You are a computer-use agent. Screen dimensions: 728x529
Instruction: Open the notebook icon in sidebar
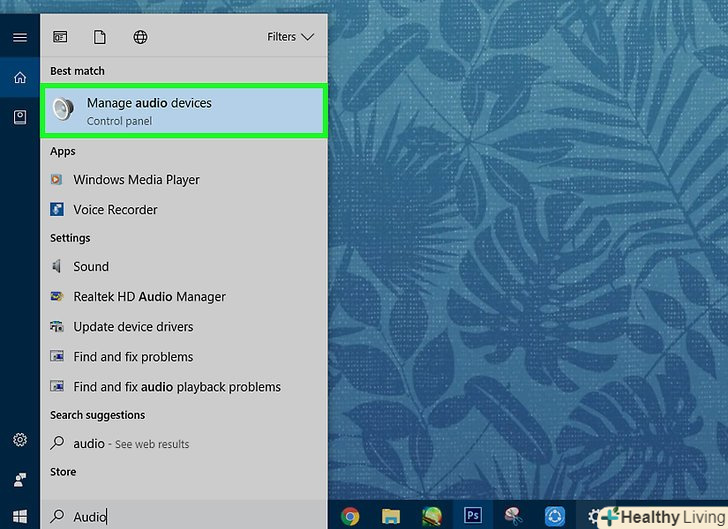click(x=20, y=117)
